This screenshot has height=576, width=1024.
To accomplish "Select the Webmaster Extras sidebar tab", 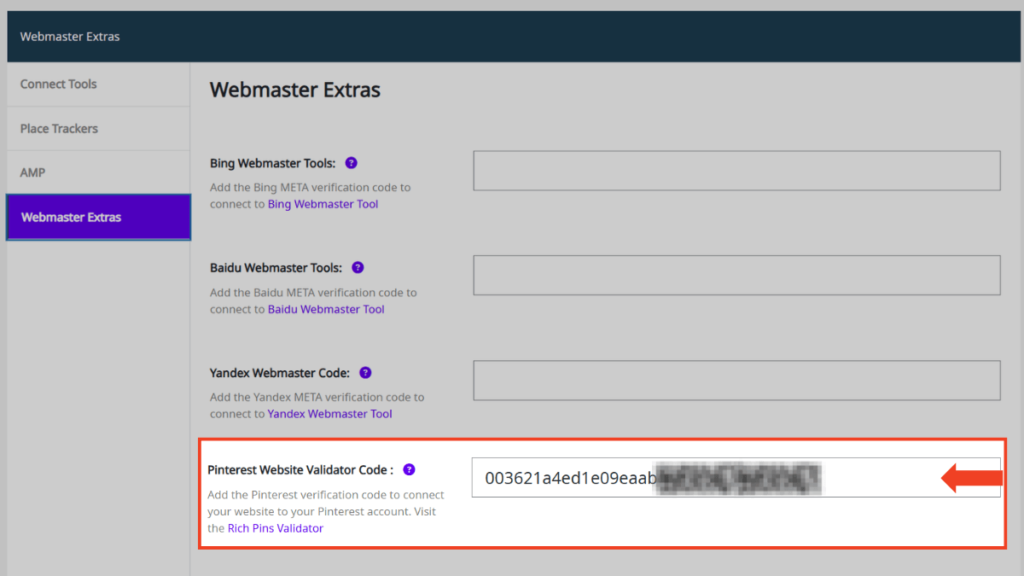I will click(99, 217).
